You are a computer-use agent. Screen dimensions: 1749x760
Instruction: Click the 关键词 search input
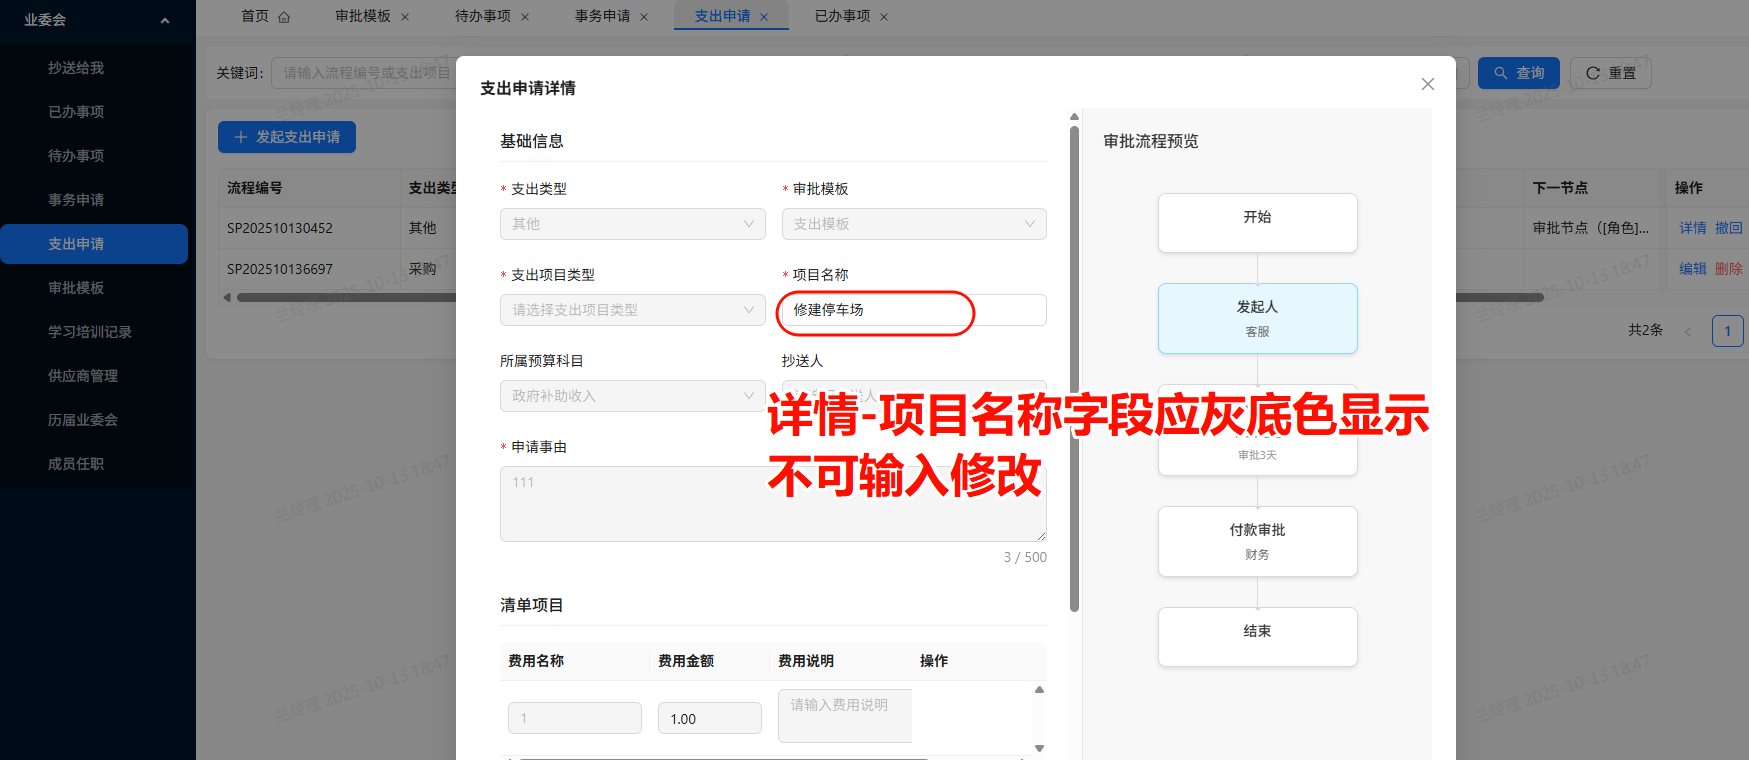[366, 73]
